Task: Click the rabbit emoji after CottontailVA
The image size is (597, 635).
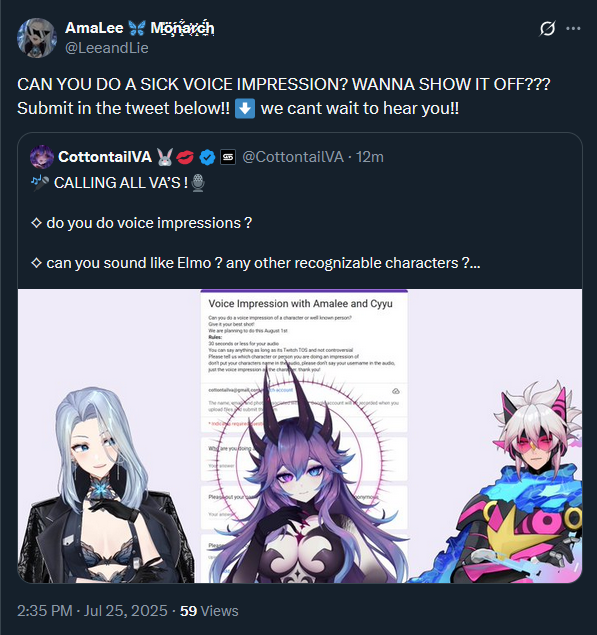Action: click(x=165, y=157)
